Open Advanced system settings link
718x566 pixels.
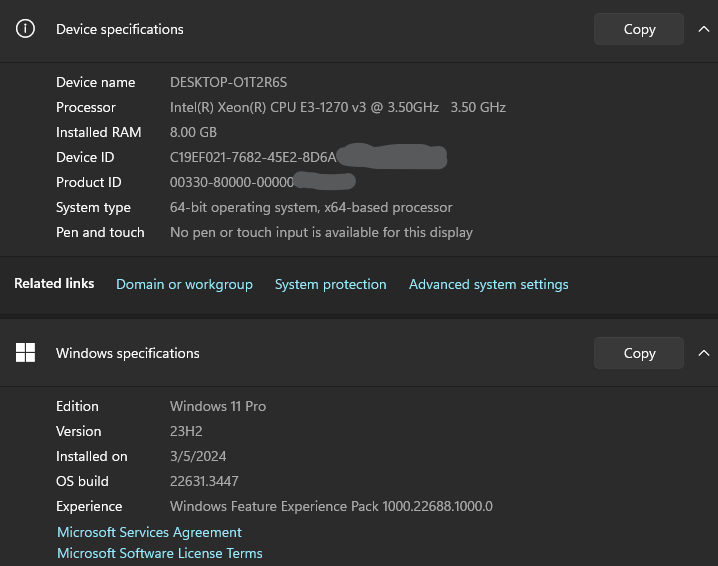click(x=488, y=284)
